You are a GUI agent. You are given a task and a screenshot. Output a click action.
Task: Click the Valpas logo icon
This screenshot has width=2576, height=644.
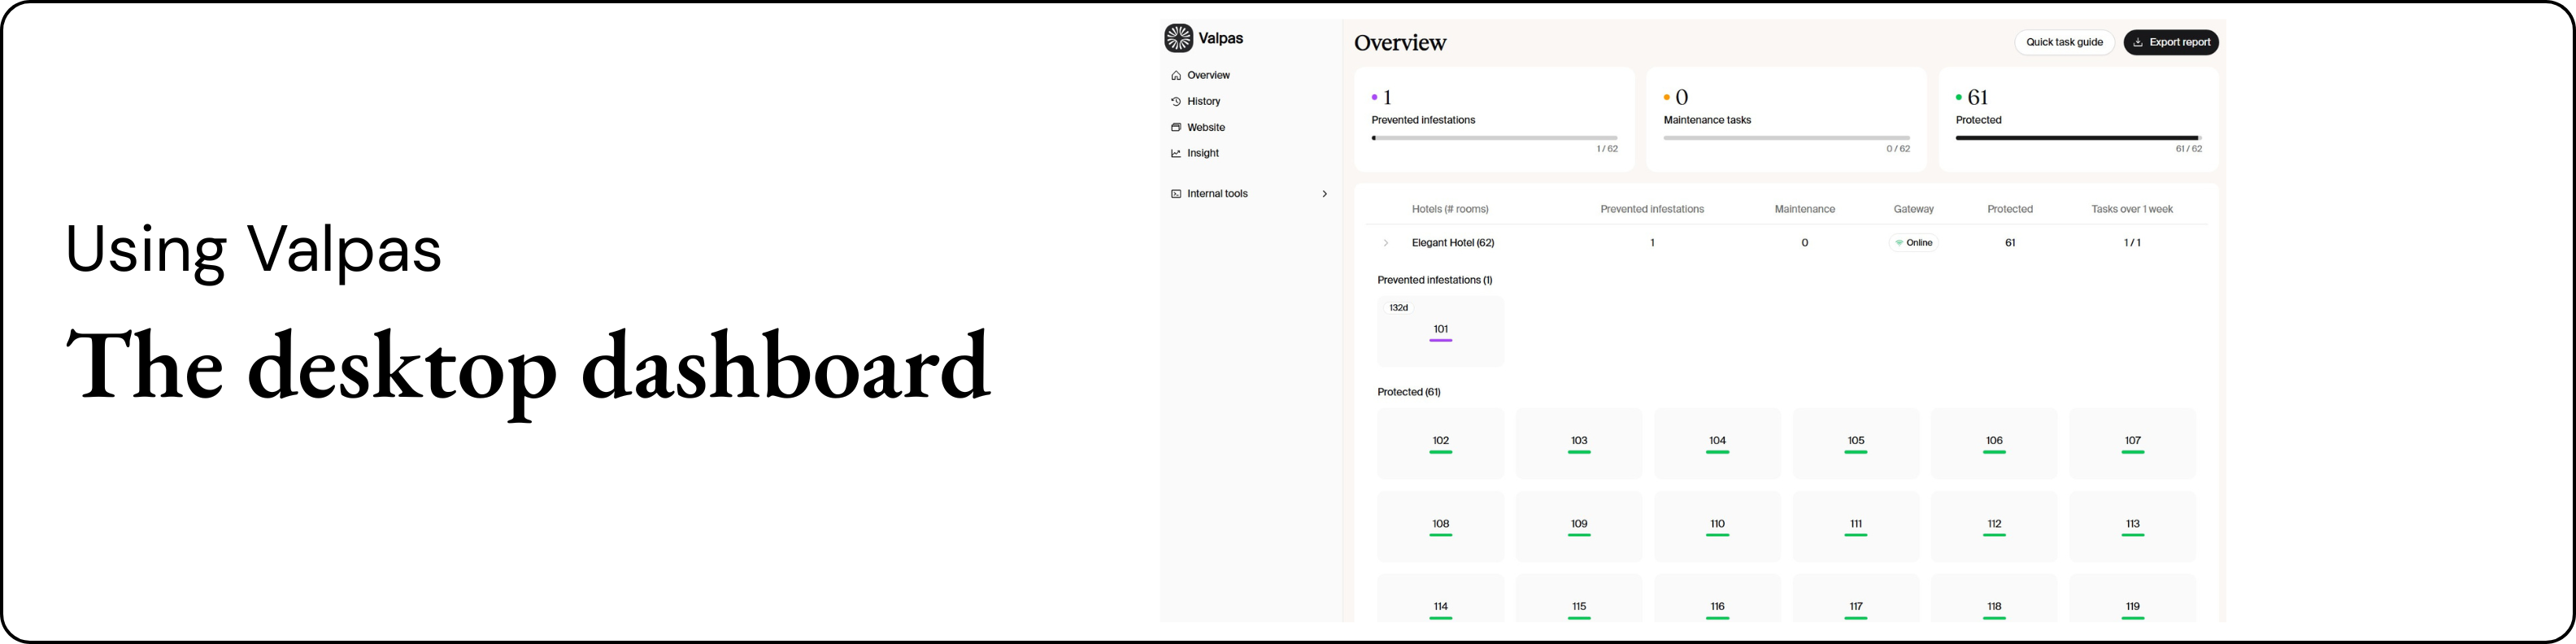coord(1179,38)
